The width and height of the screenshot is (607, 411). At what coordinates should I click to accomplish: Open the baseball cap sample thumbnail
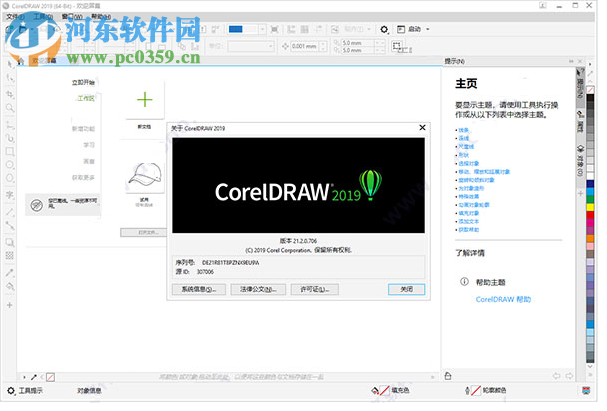pos(144,176)
